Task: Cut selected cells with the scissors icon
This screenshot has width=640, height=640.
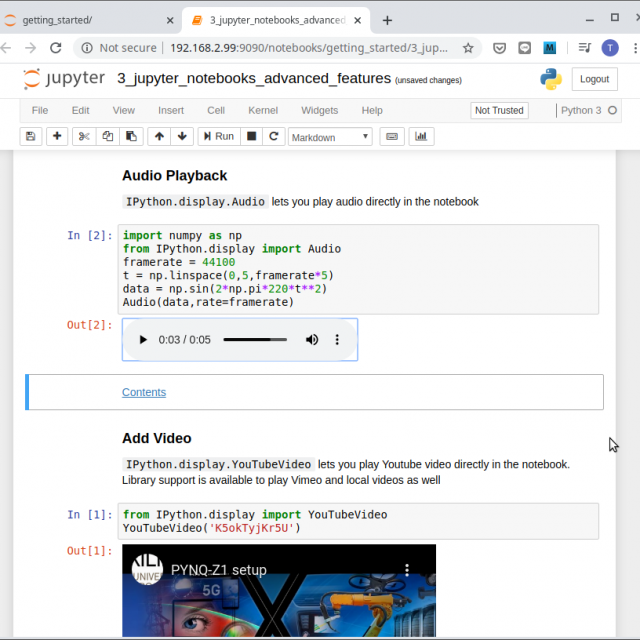Action: coord(84,136)
